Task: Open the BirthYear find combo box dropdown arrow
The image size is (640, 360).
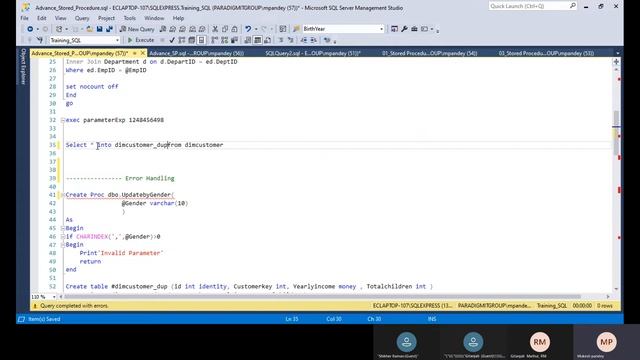Action: click(381, 29)
